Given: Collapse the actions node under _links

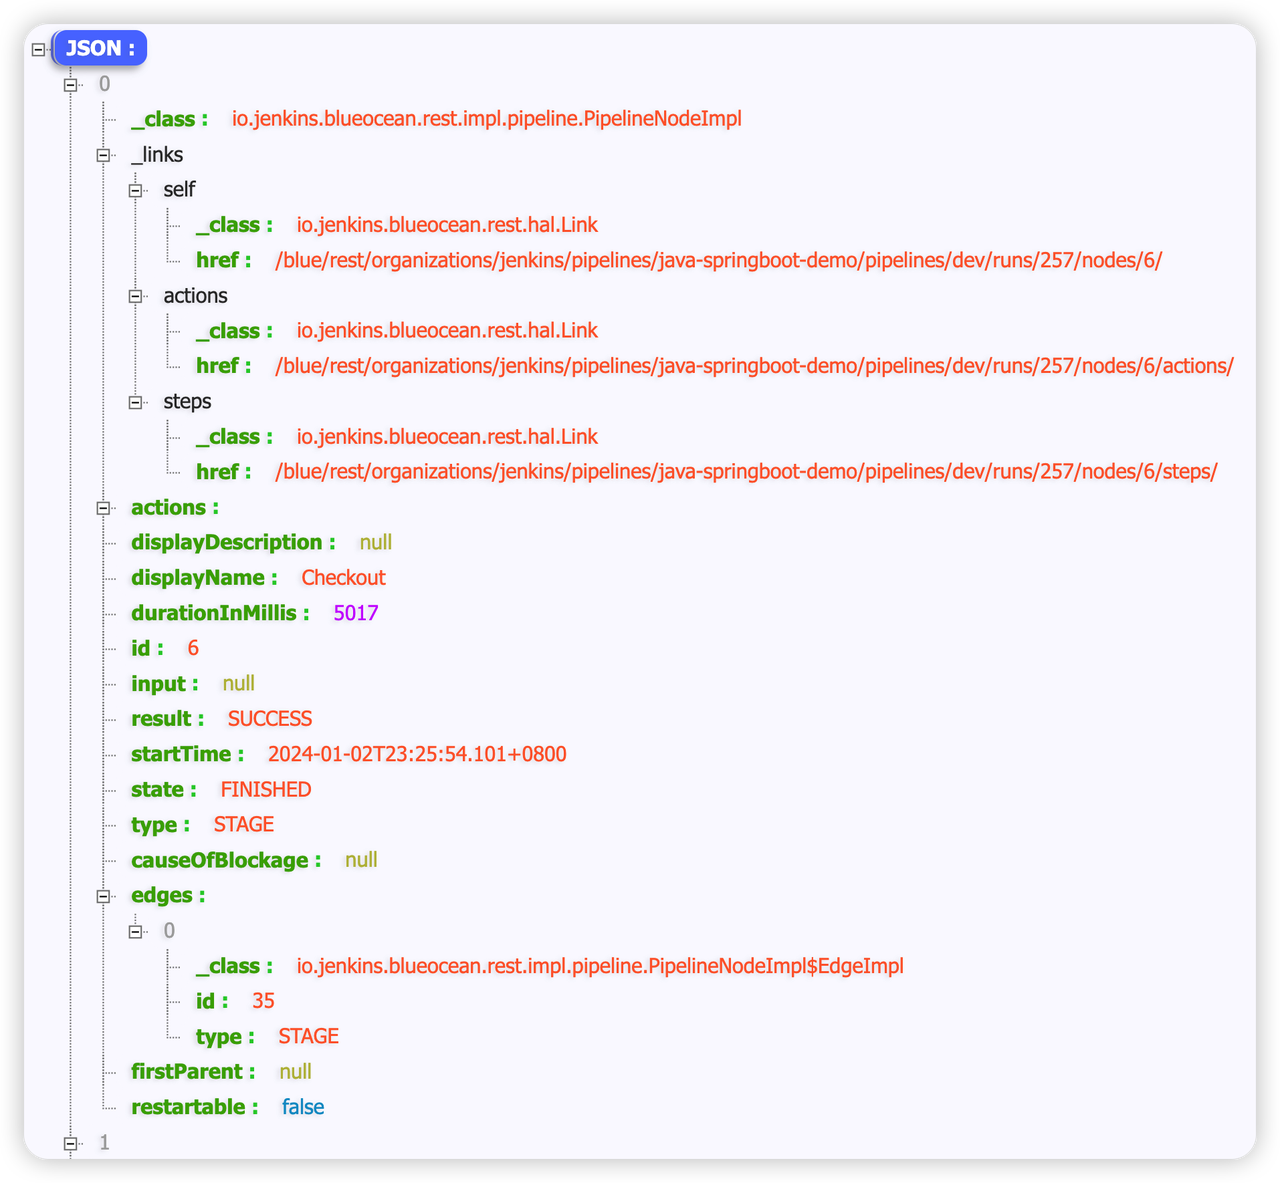Looking at the screenshot, I should tap(135, 296).
